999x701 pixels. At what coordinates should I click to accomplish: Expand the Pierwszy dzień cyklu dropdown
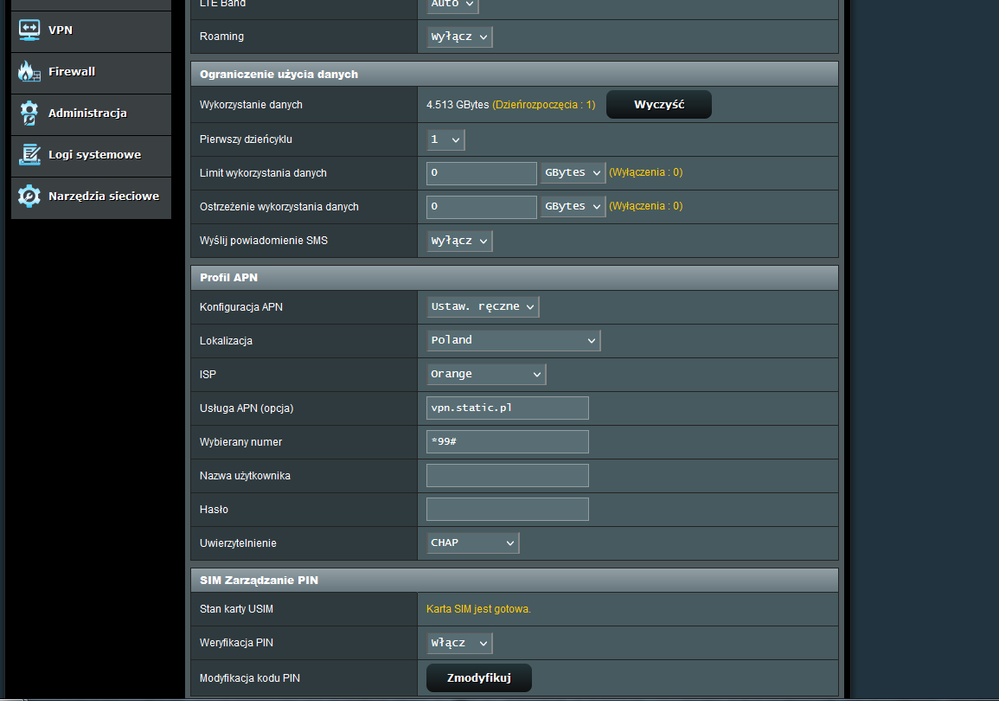(445, 140)
